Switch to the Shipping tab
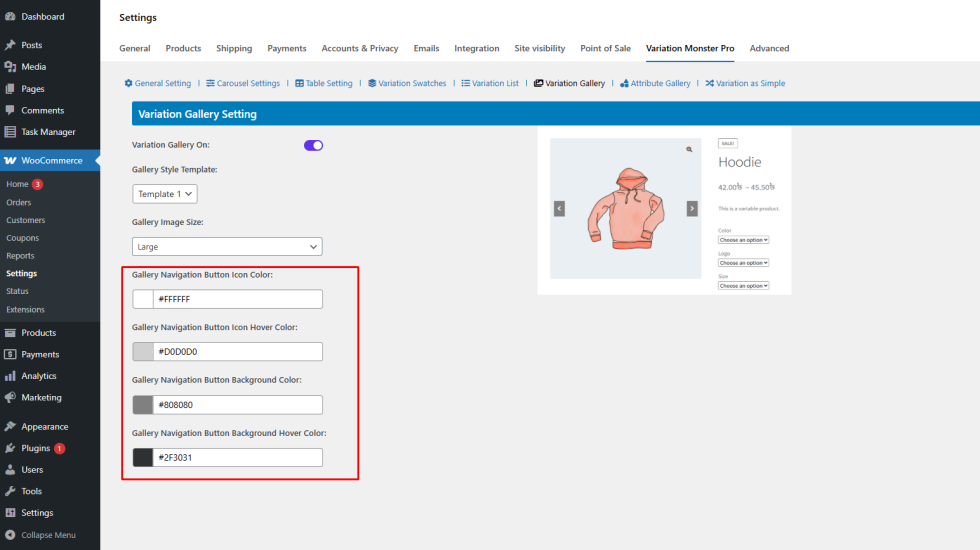 [x=234, y=48]
